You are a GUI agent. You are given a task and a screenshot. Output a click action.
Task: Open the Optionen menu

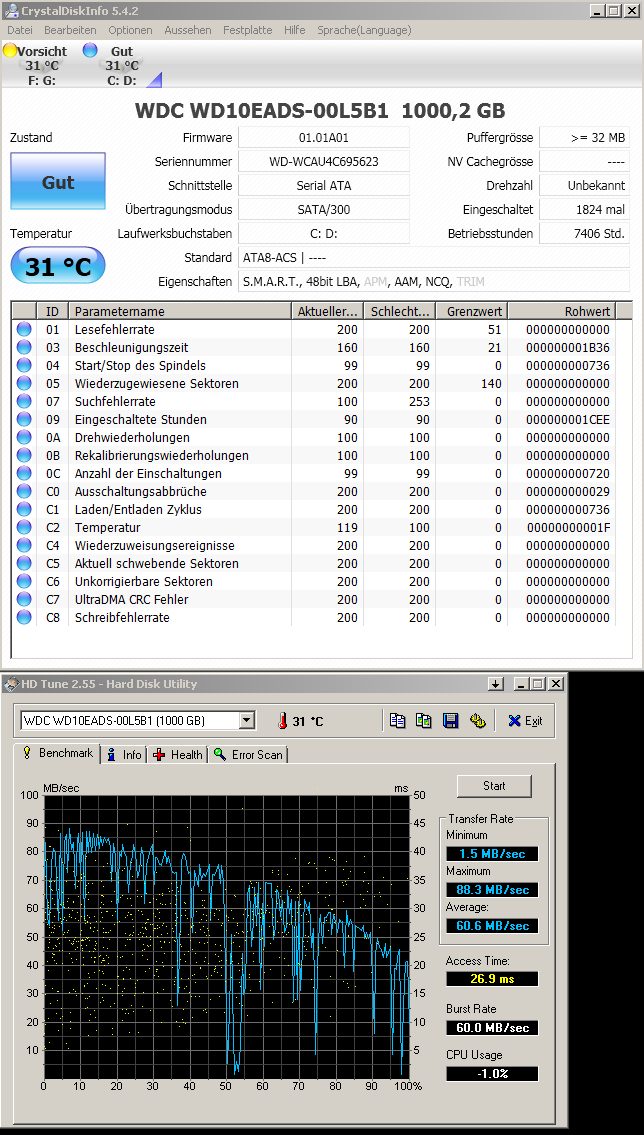130,30
